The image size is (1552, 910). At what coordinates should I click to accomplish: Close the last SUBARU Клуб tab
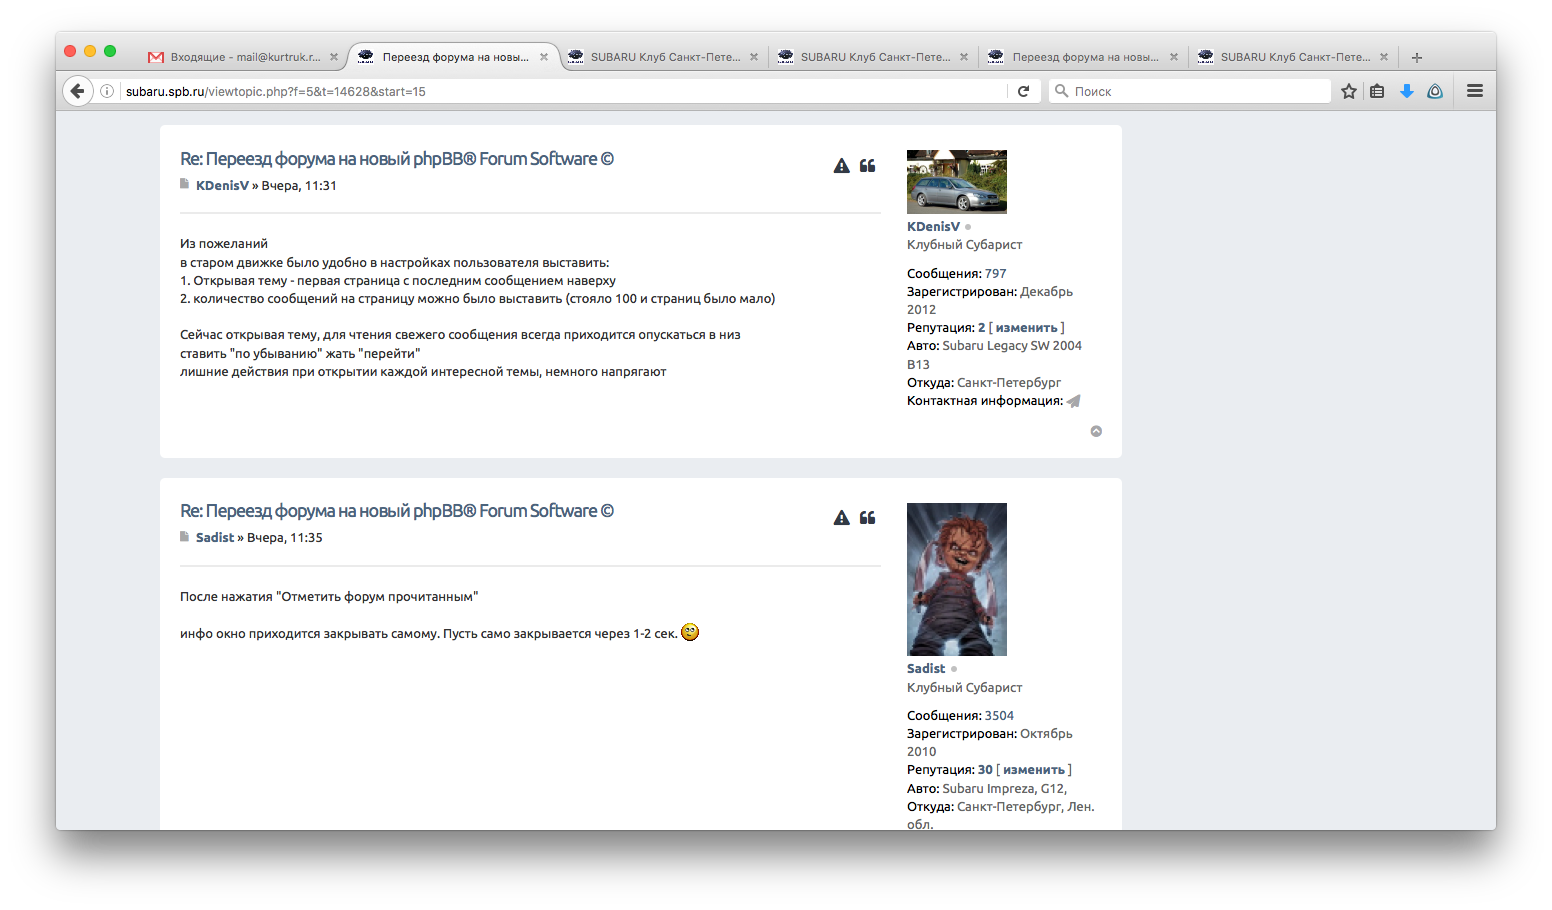tap(1384, 57)
